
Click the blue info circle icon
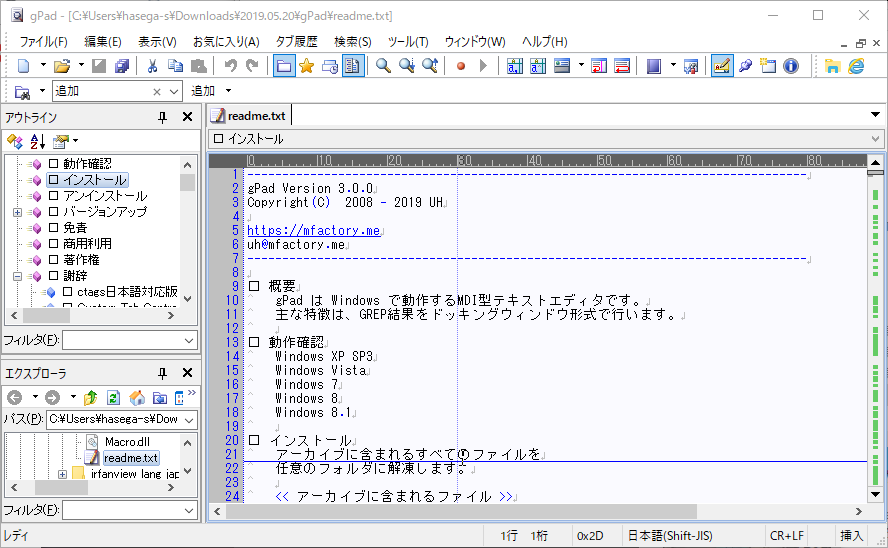(791, 66)
